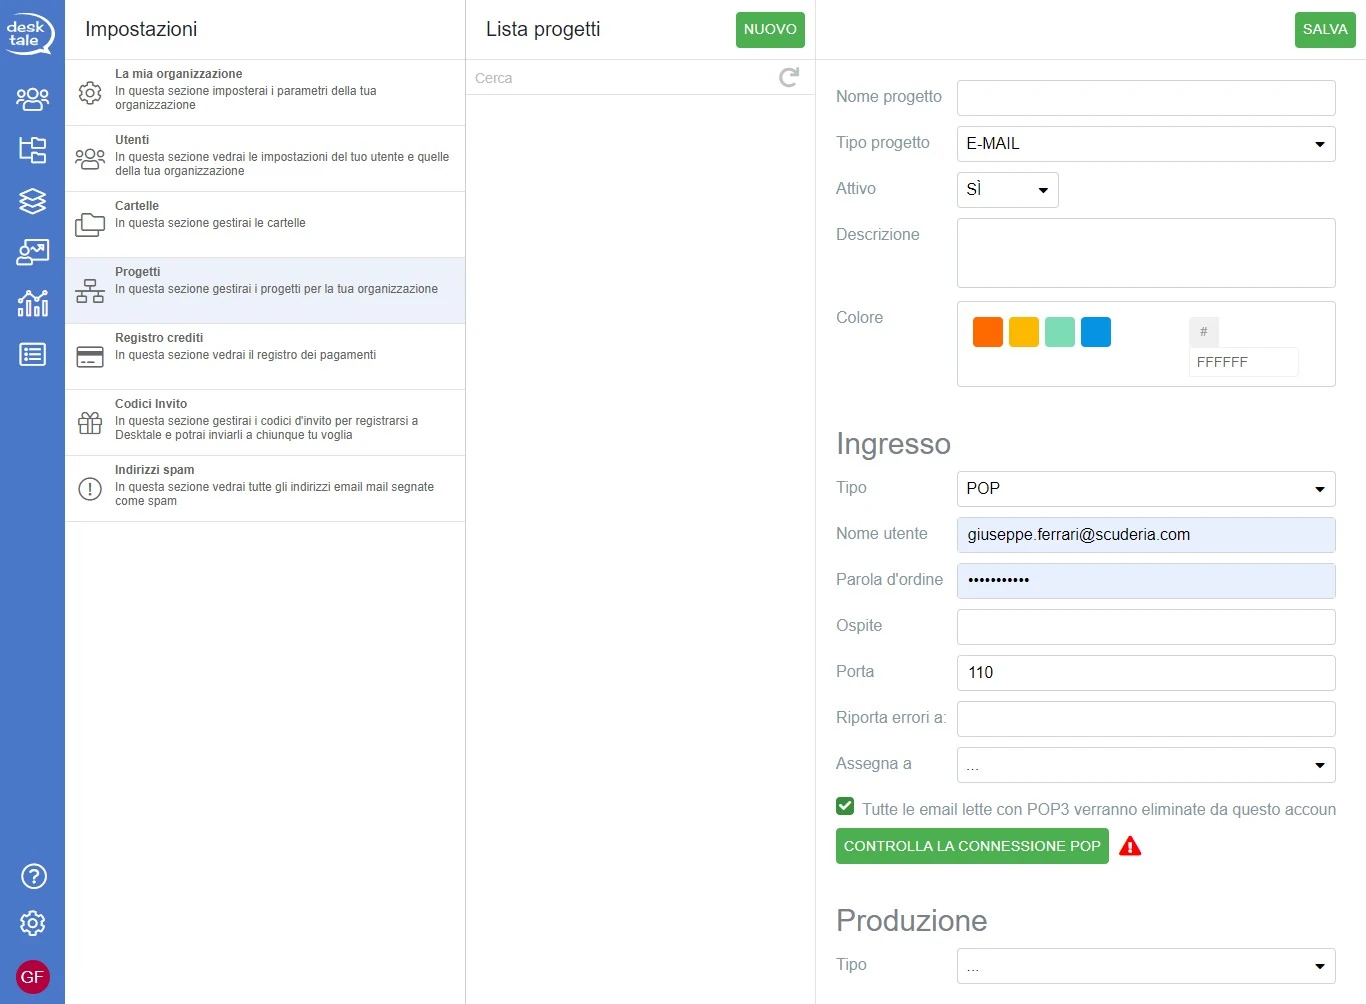1366x1004 pixels.
Task: Click the red warning triangle icon
Action: click(1130, 846)
